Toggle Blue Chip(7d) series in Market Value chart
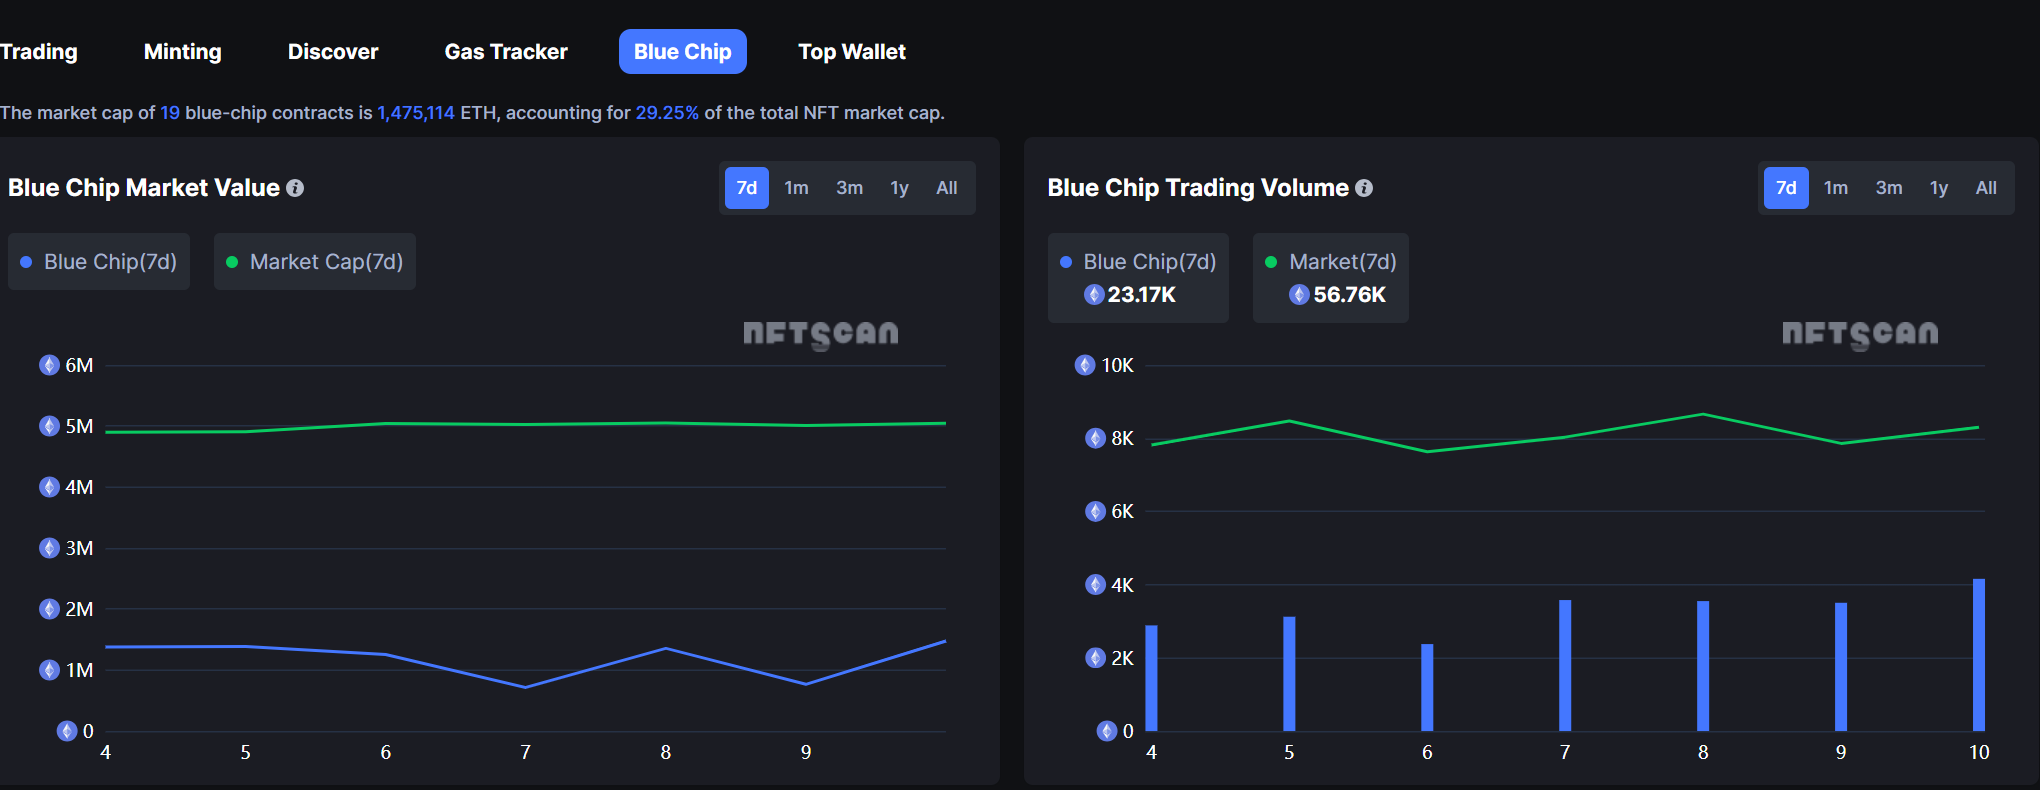 (99, 262)
